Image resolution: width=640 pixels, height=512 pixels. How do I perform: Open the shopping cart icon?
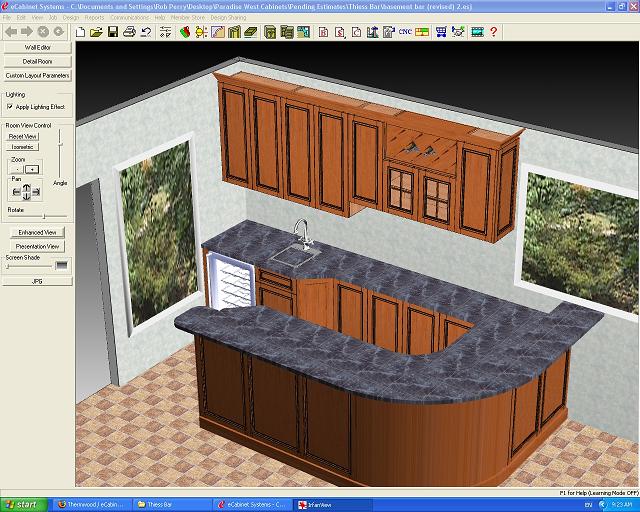pyautogui.click(x=441, y=32)
